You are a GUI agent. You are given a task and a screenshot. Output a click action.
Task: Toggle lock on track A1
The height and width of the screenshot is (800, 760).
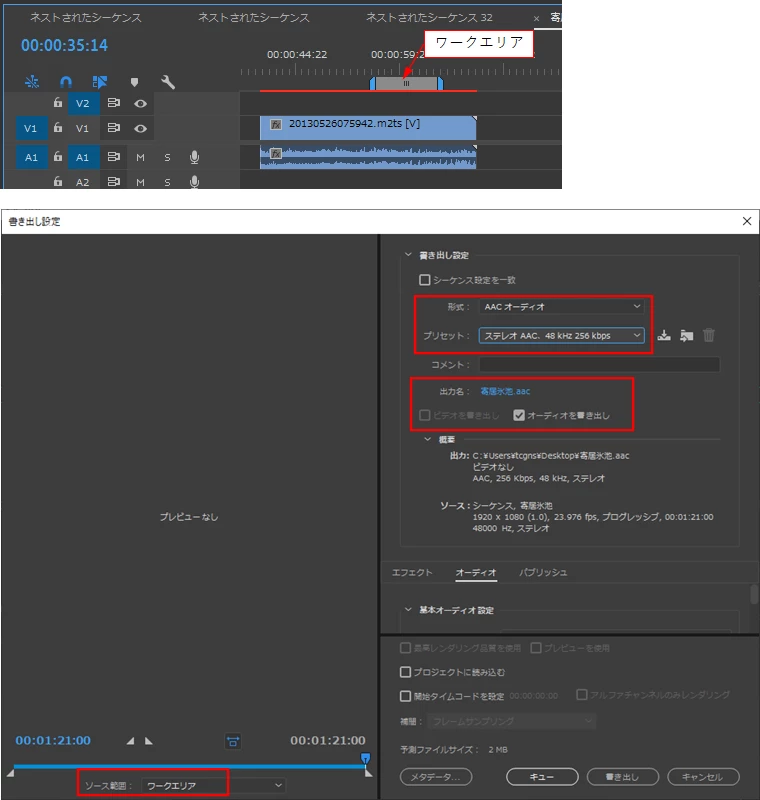(x=58, y=156)
